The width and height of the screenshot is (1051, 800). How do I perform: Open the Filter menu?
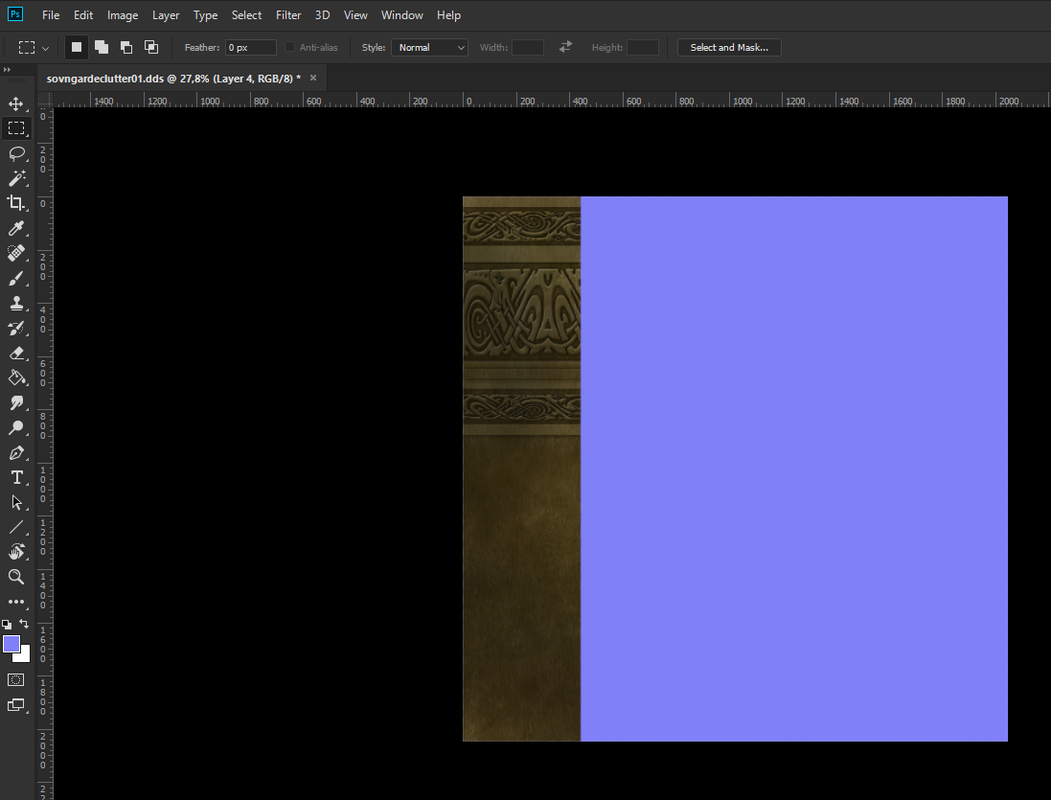tap(288, 15)
